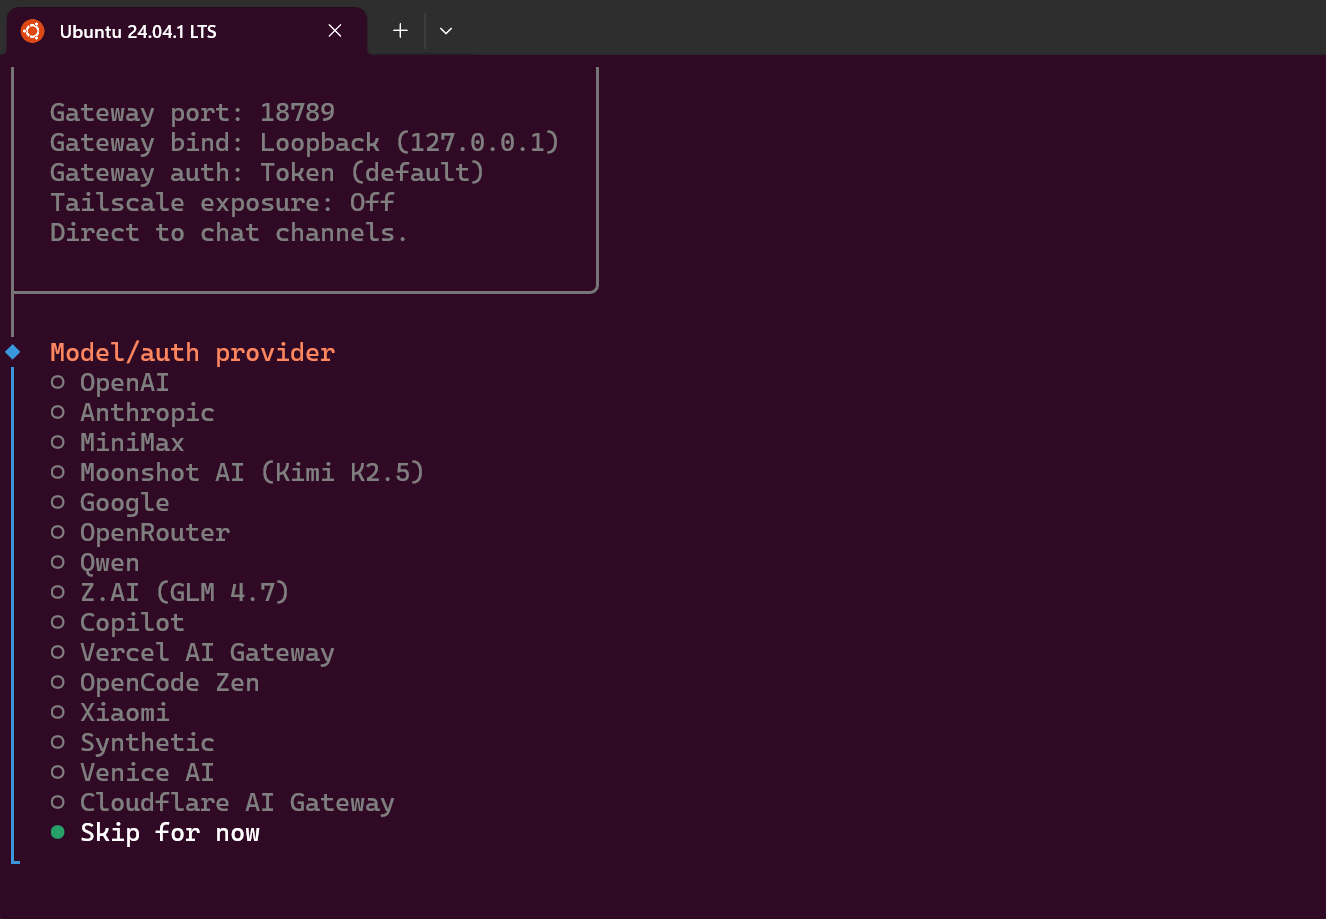The image size is (1326, 919).
Task: Choose MiniMax as provider
Action: coord(117,443)
